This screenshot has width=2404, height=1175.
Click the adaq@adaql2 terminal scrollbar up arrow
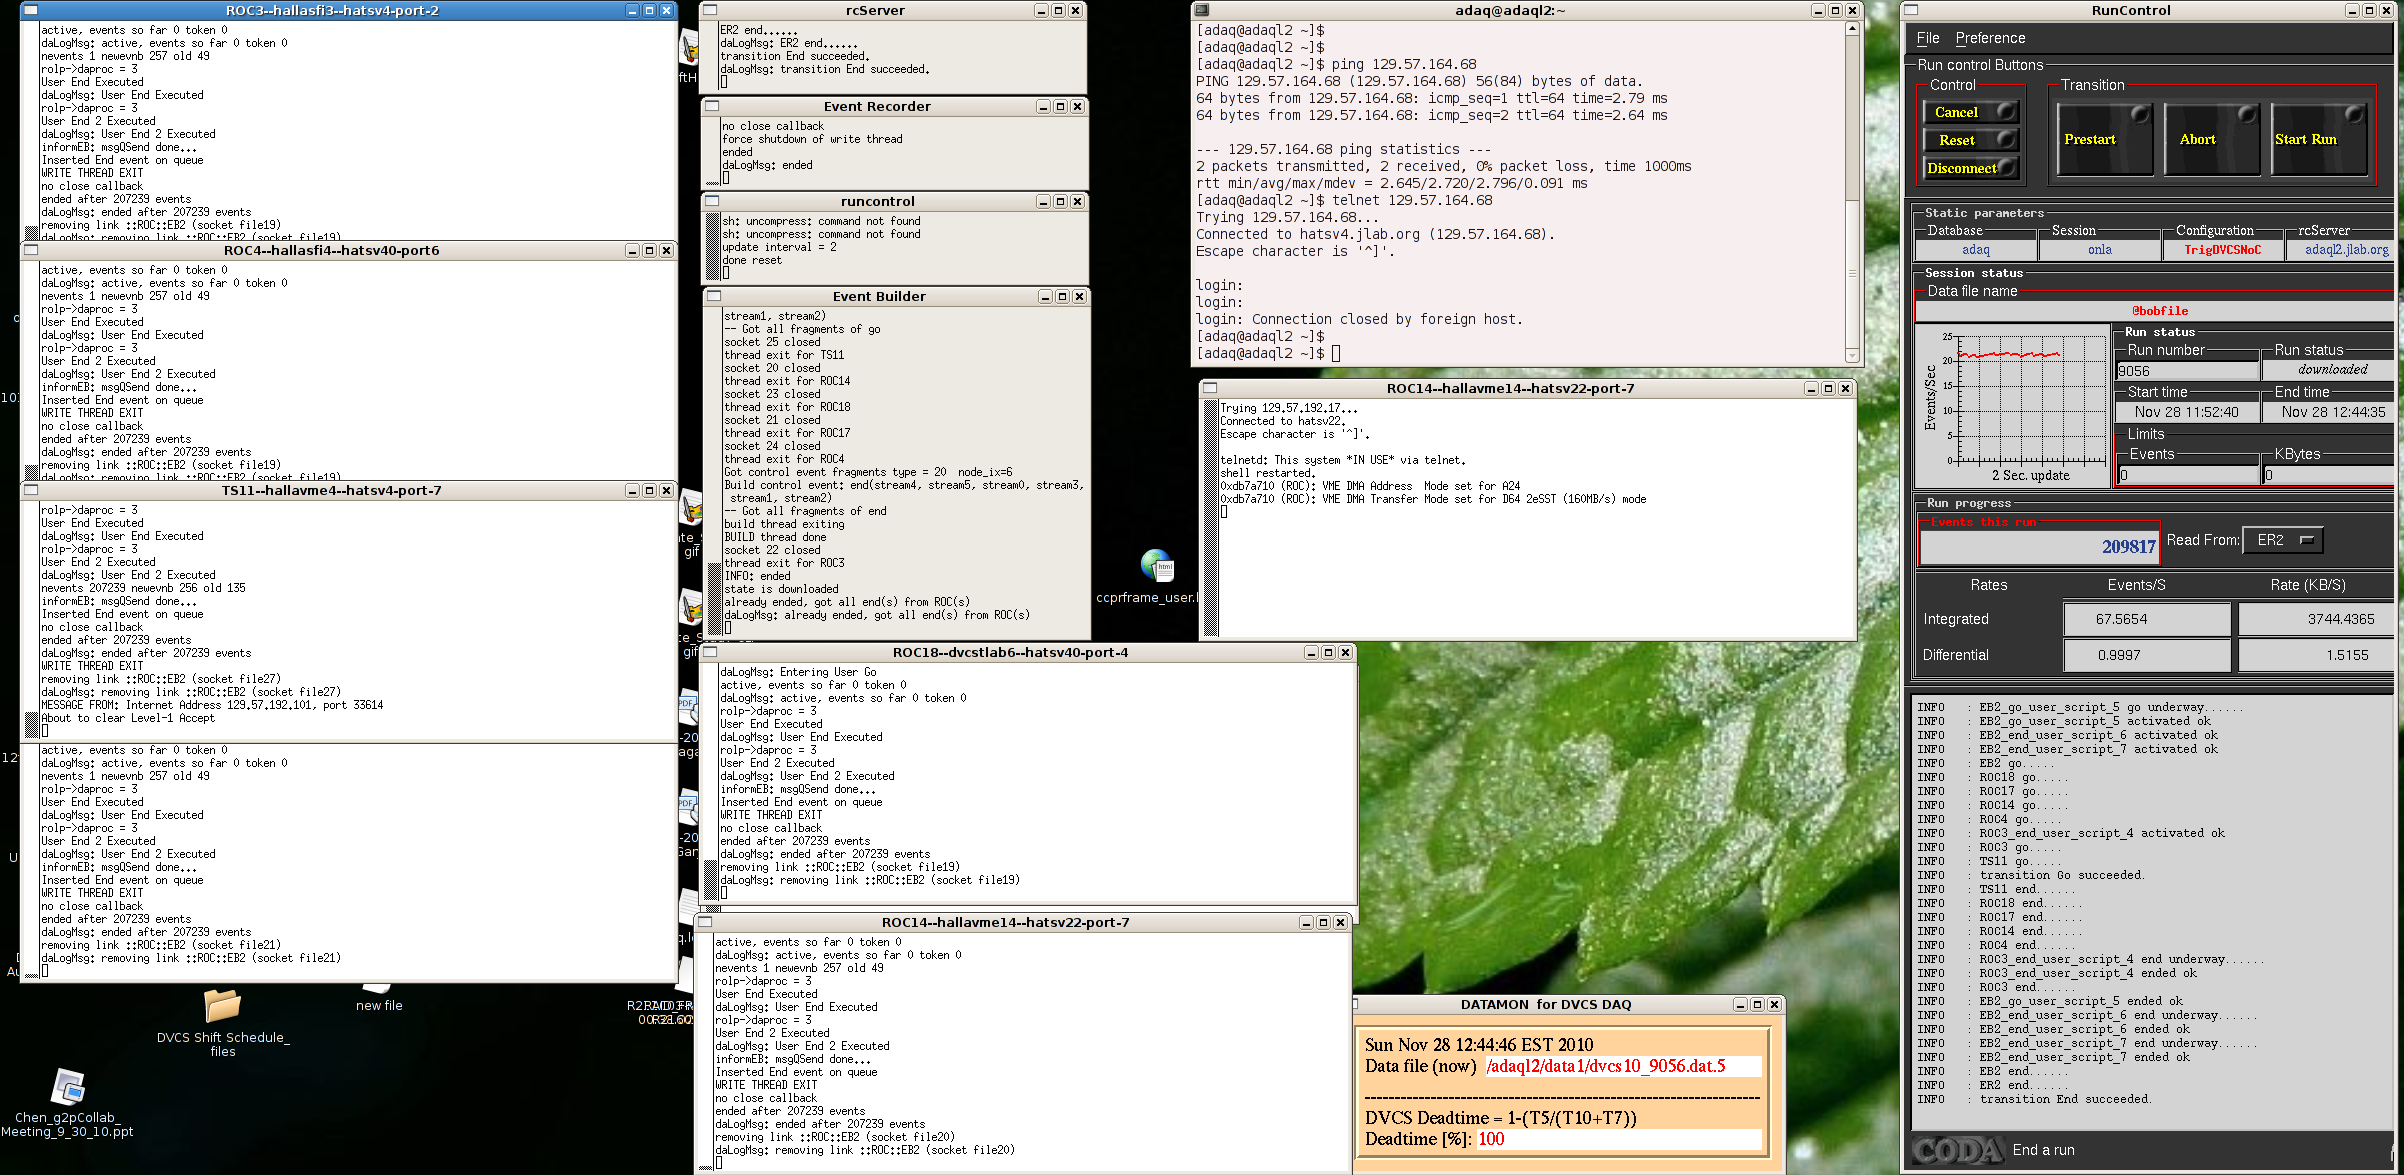tap(1852, 28)
